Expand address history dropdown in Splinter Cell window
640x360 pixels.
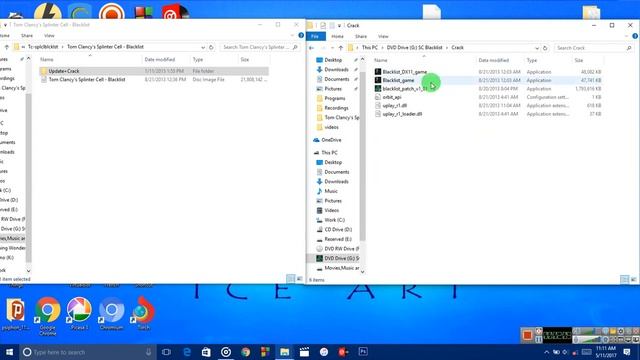point(203,47)
